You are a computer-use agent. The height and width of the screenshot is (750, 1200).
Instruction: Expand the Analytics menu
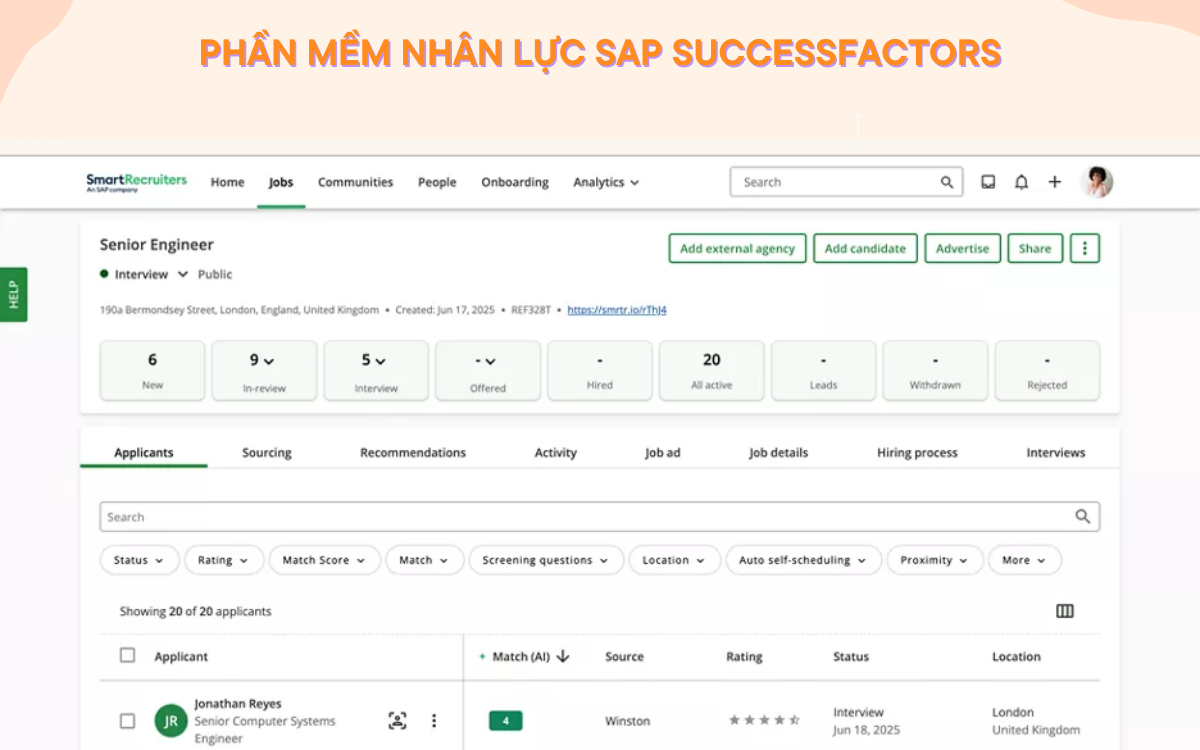pos(606,182)
